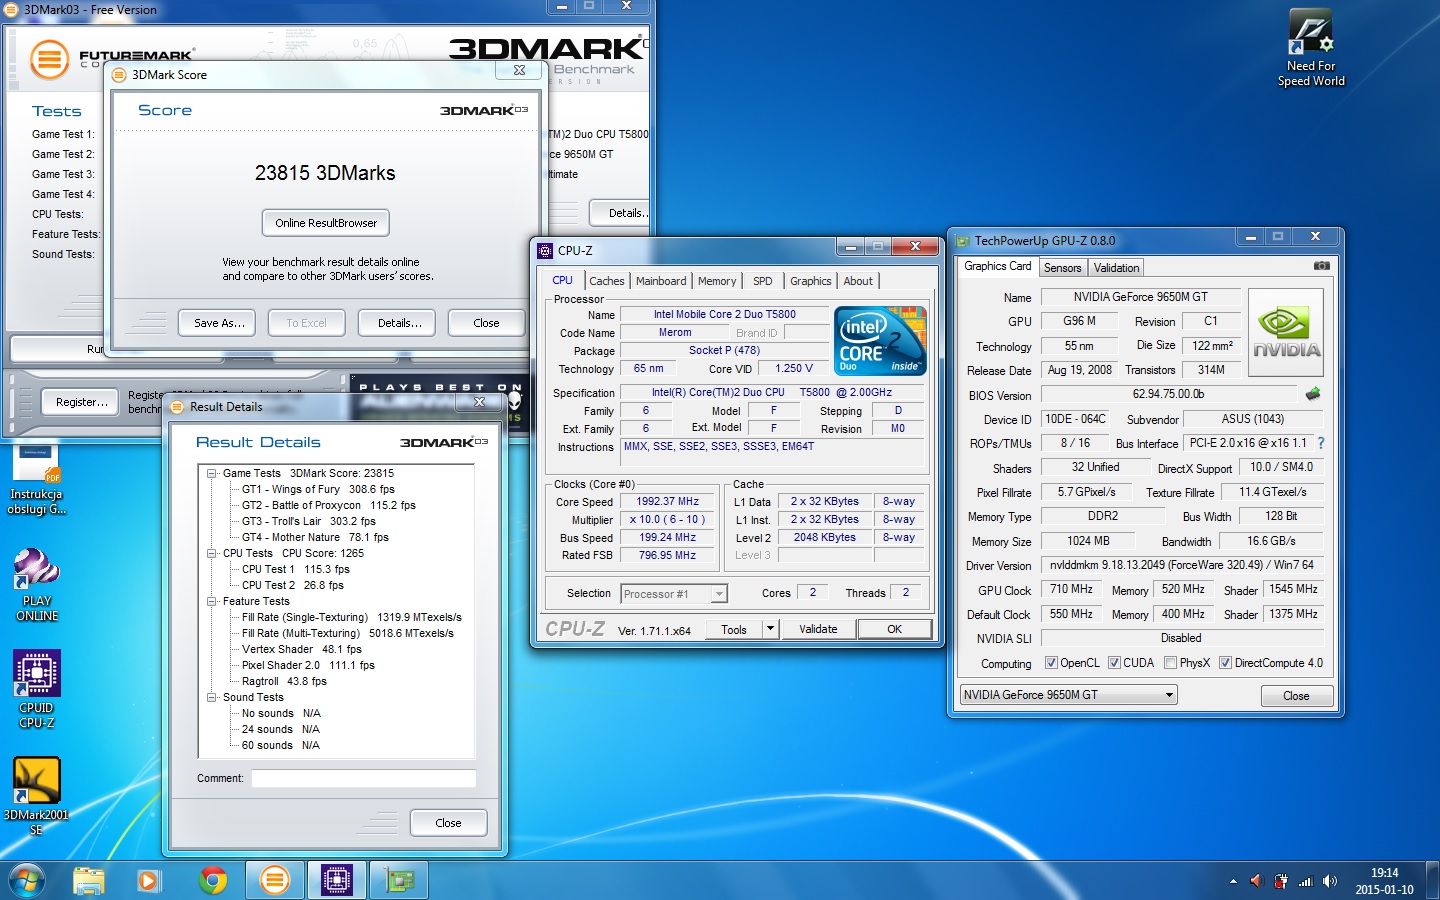
Task: Toggle the OpenCL checkbox
Action: [1051, 662]
